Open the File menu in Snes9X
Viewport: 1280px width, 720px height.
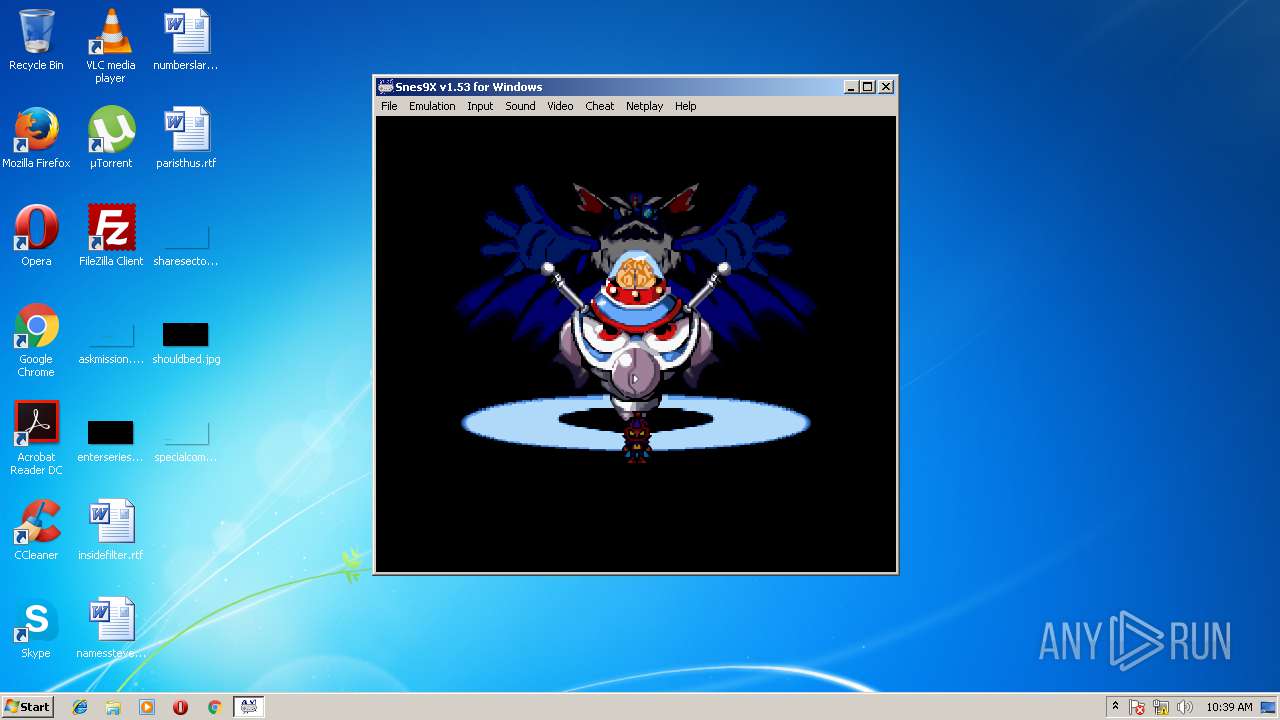tap(389, 106)
